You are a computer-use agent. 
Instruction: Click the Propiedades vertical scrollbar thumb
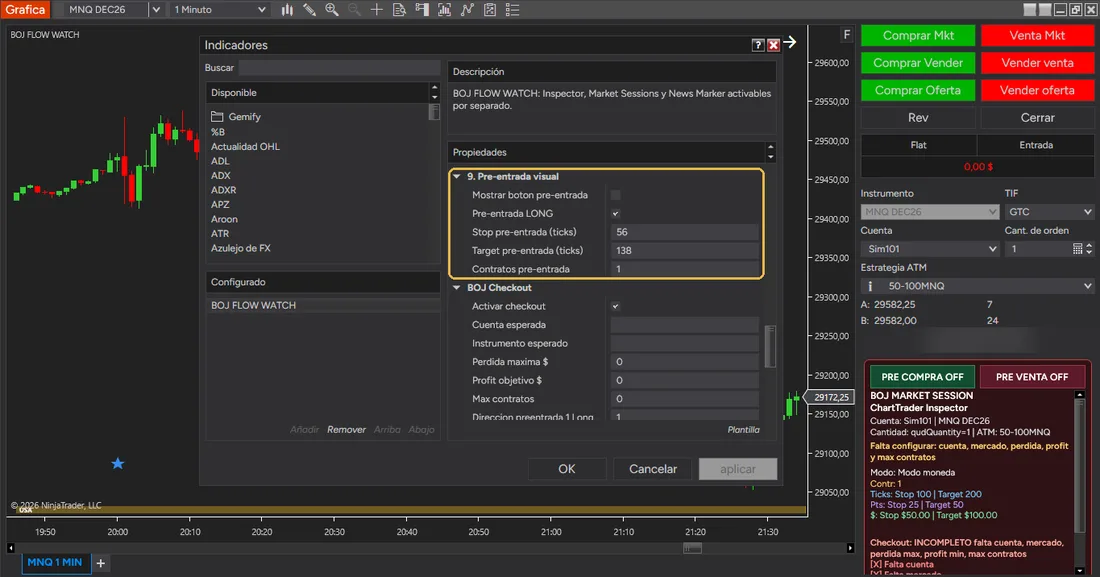[770, 346]
